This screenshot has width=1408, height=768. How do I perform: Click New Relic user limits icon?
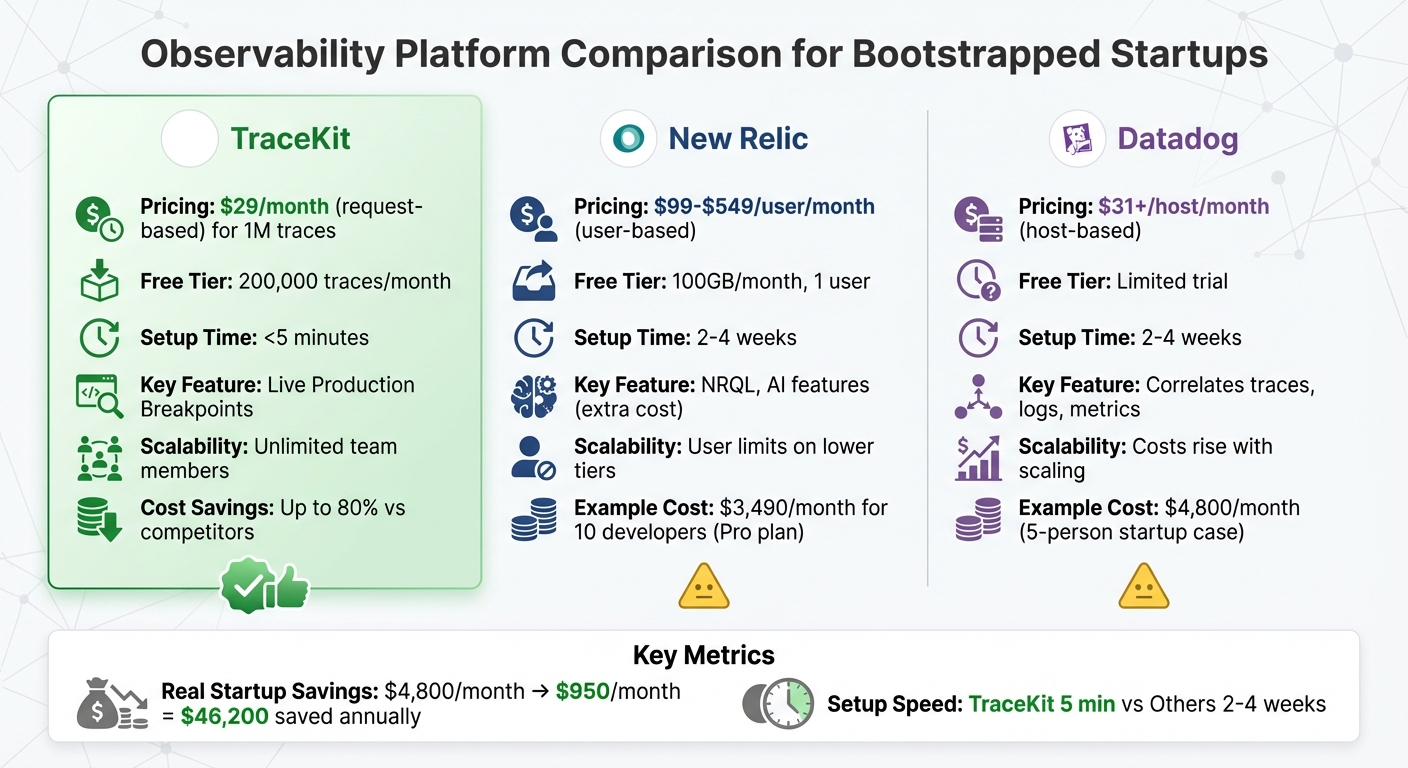(x=533, y=458)
